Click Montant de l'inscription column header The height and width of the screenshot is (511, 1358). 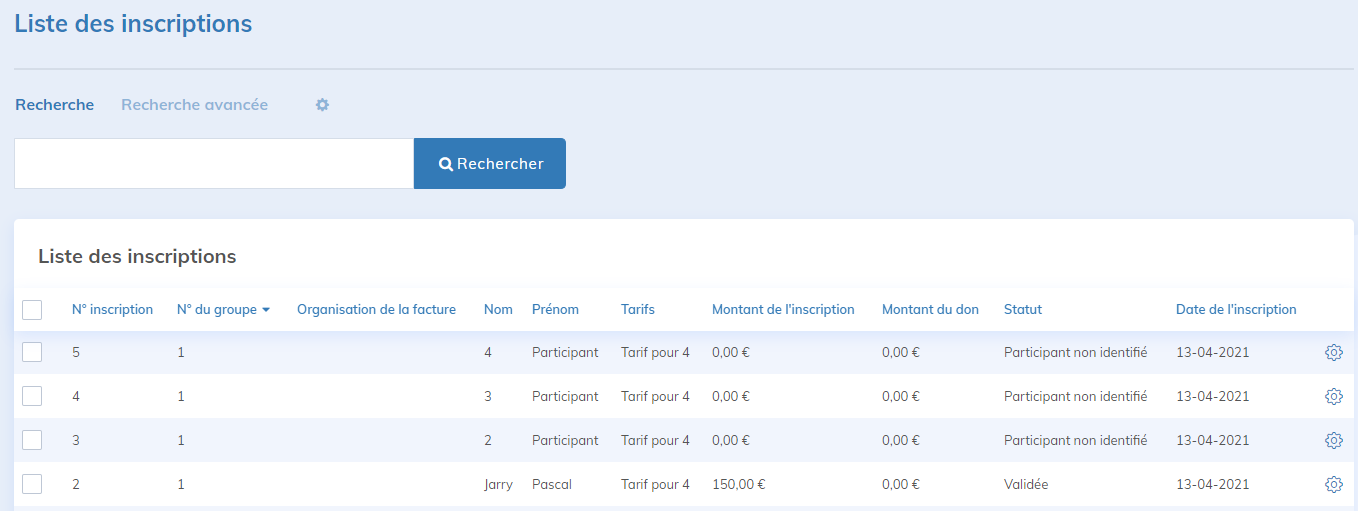point(783,310)
